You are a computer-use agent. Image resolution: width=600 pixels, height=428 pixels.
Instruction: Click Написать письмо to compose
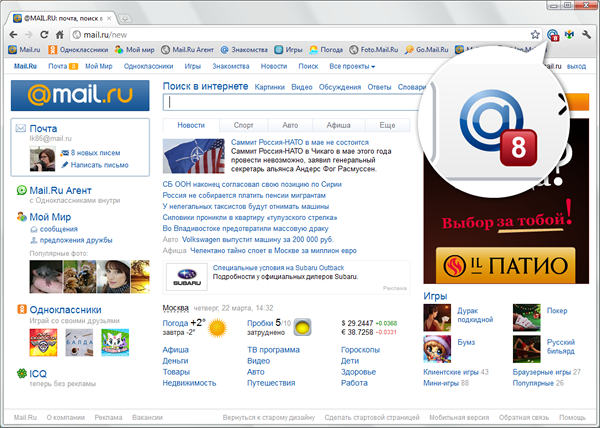click(x=99, y=165)
